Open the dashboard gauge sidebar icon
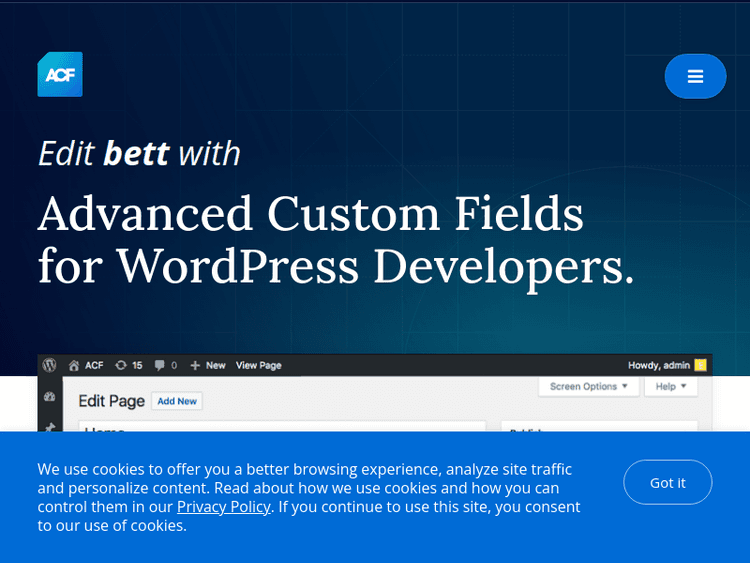Image resolution: width=750 pixels, height=563 pixels. (x=50, y=397)
